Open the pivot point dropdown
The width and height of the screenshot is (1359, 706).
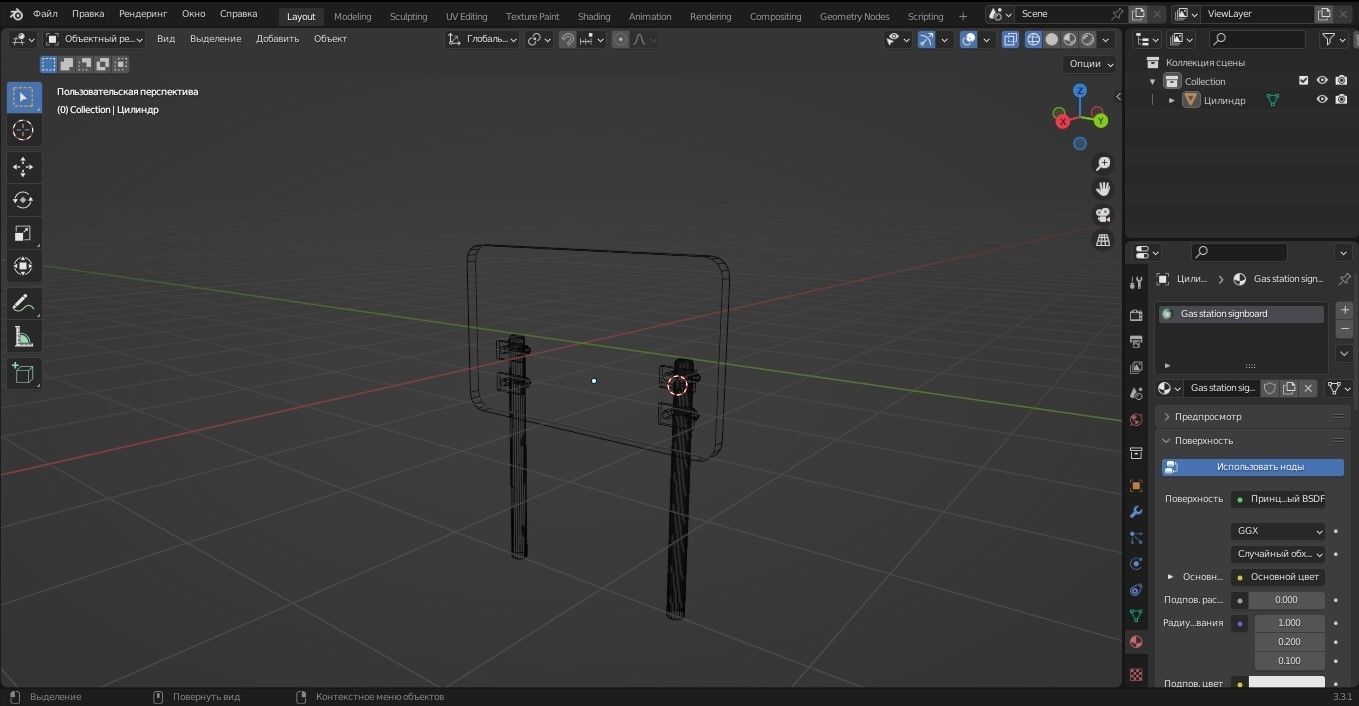pos(539,39)
